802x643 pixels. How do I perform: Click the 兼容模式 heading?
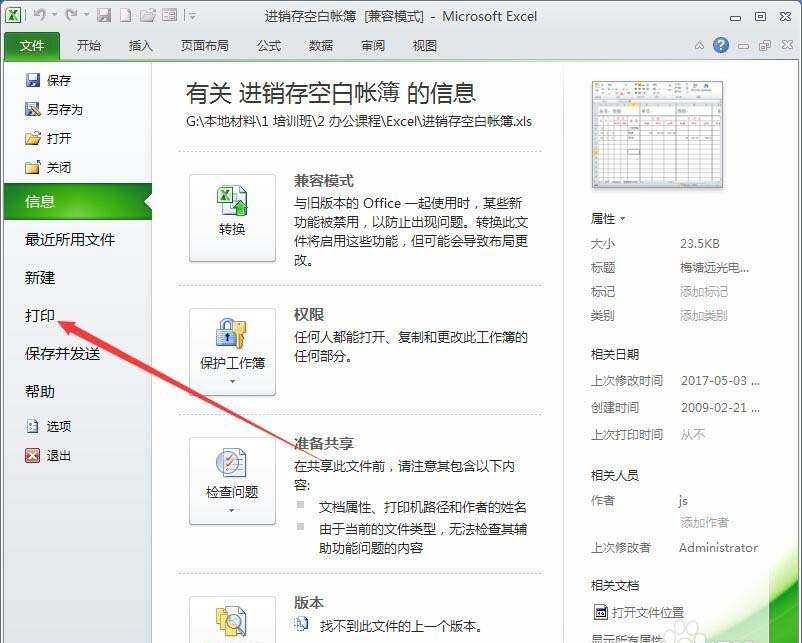pos(324,181)
